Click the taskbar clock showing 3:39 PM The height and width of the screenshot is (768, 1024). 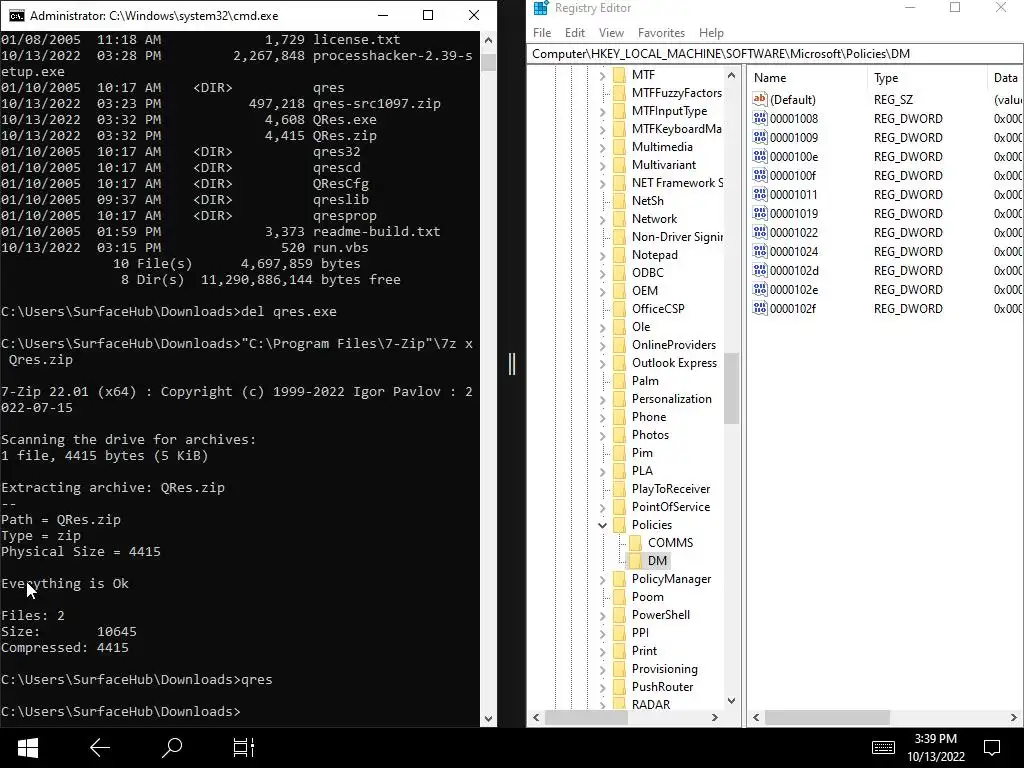pyautogui.click(x=935, y=739)
